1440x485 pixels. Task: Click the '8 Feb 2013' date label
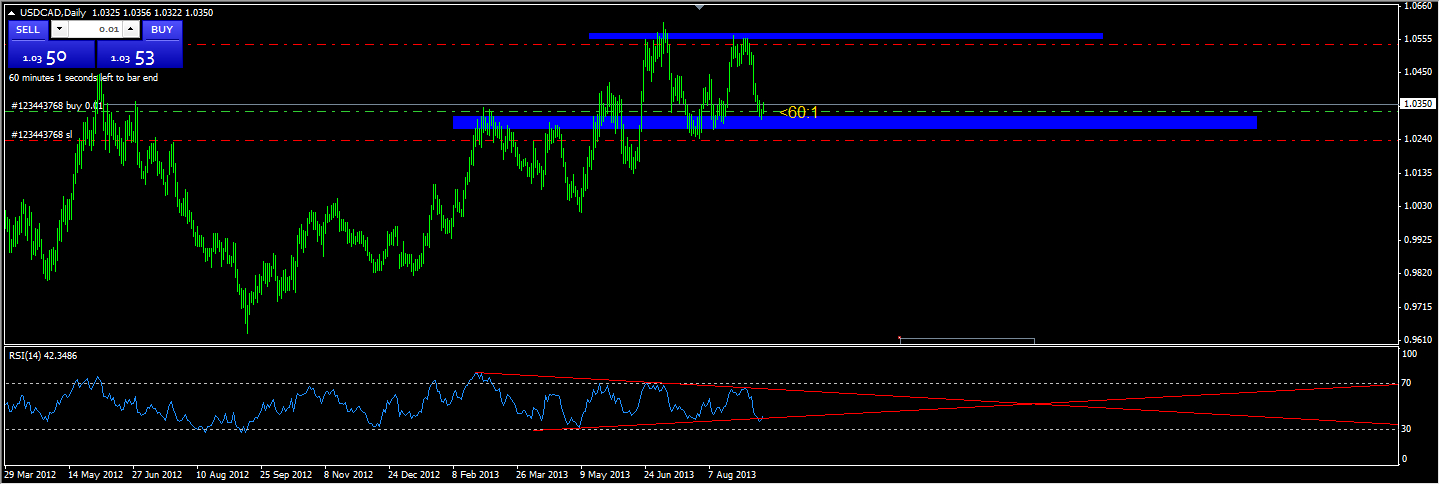(476, 473)
